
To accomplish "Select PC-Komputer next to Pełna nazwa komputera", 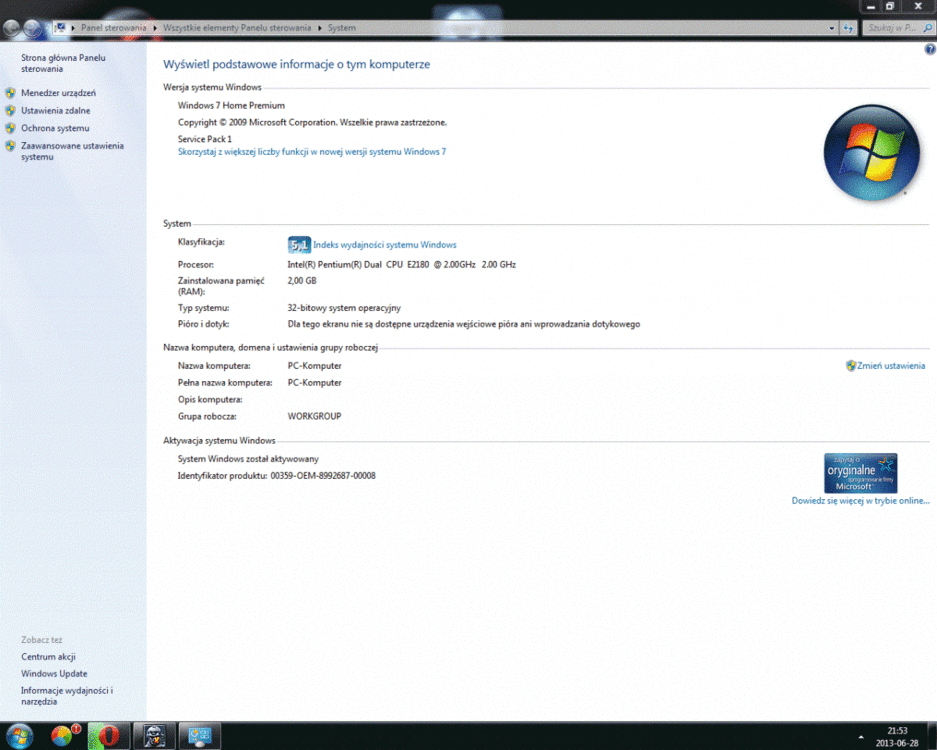I will coord(314,383).
